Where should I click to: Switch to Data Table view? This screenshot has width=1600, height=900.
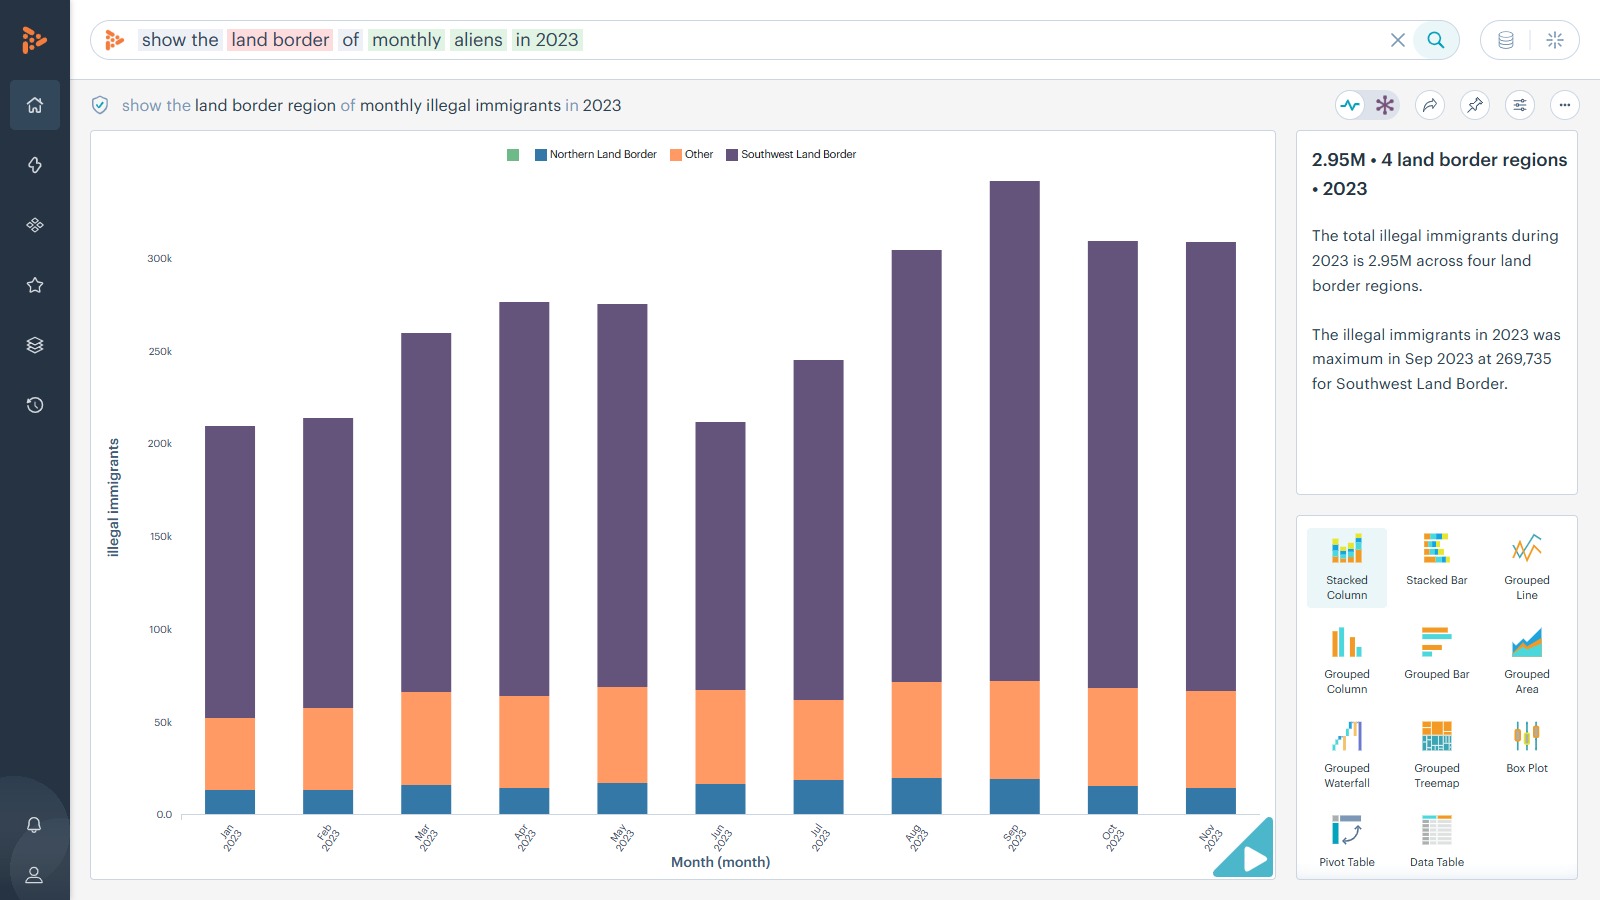(1437, 842)
